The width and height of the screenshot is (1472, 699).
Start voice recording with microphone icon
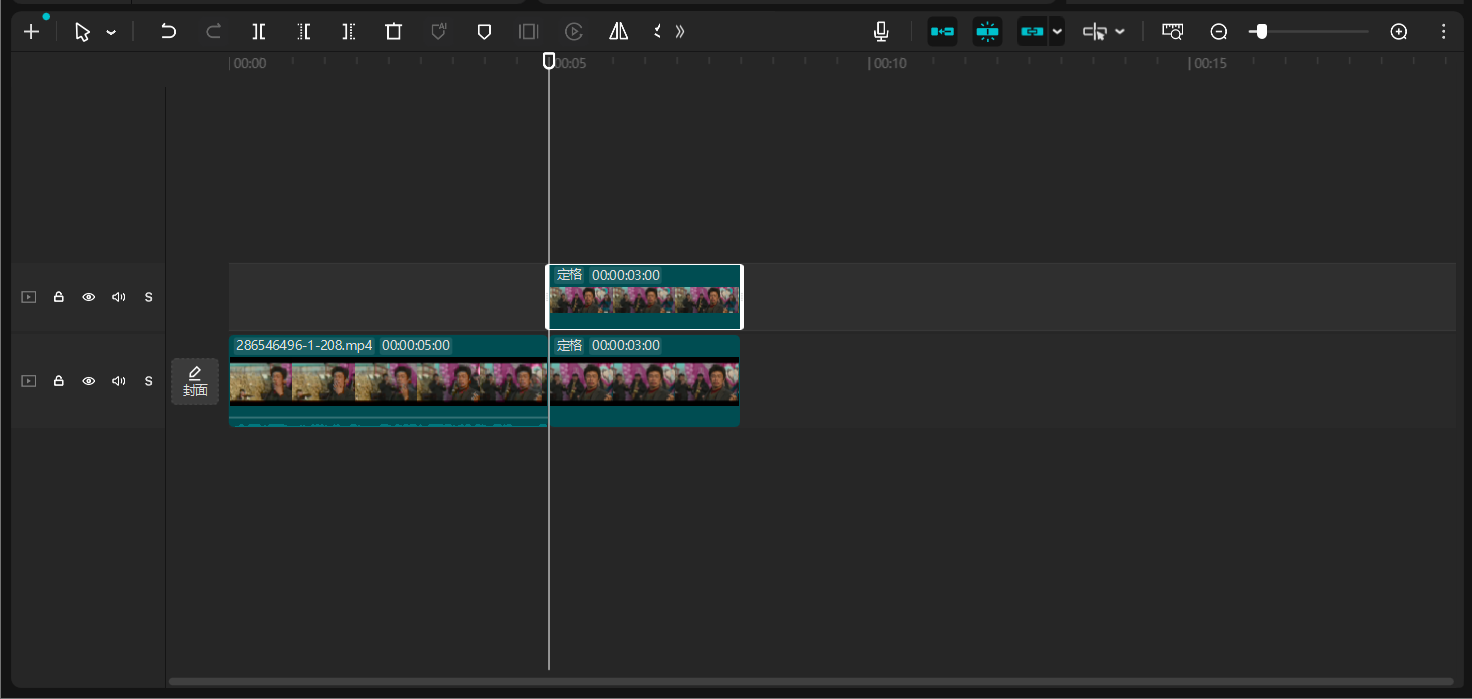881,32
